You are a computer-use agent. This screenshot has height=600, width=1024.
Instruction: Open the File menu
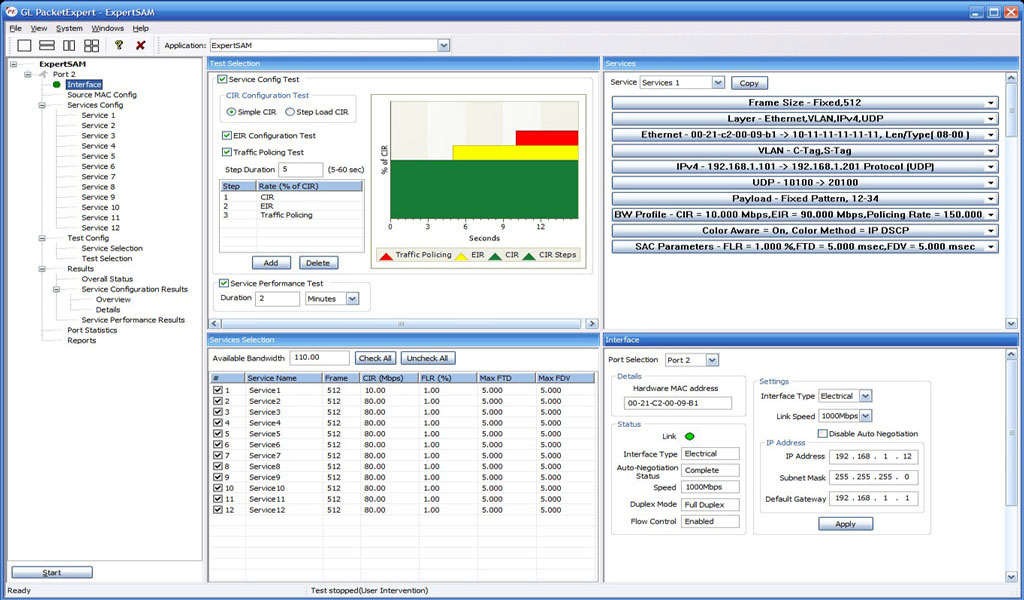point(16,28)
